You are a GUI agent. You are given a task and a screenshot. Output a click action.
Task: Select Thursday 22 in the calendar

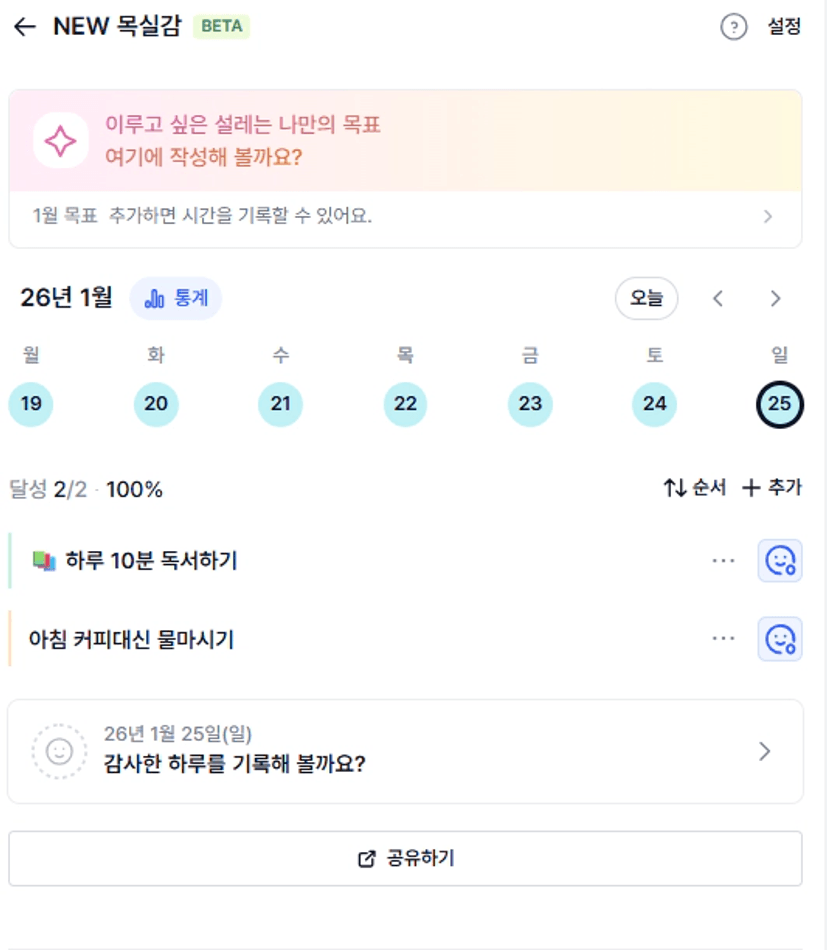tap(405, 404)
